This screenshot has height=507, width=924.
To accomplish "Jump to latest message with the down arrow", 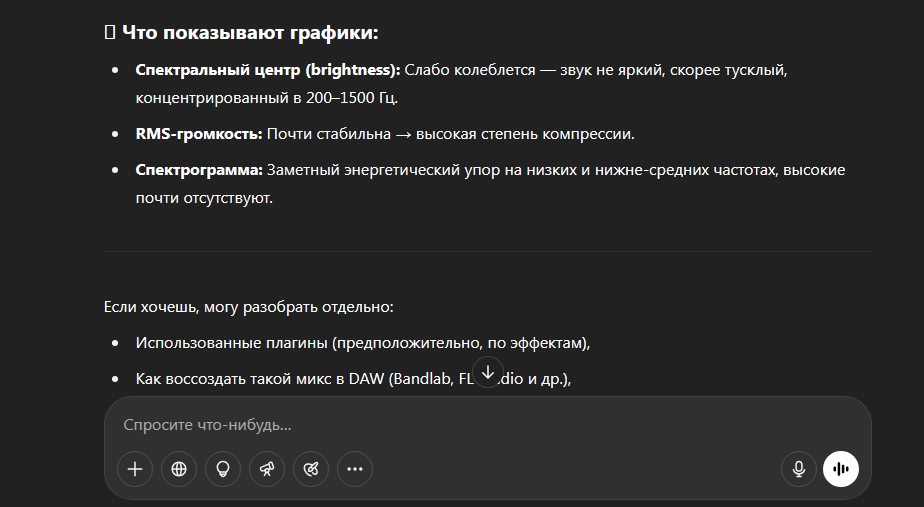I will 488,372.
